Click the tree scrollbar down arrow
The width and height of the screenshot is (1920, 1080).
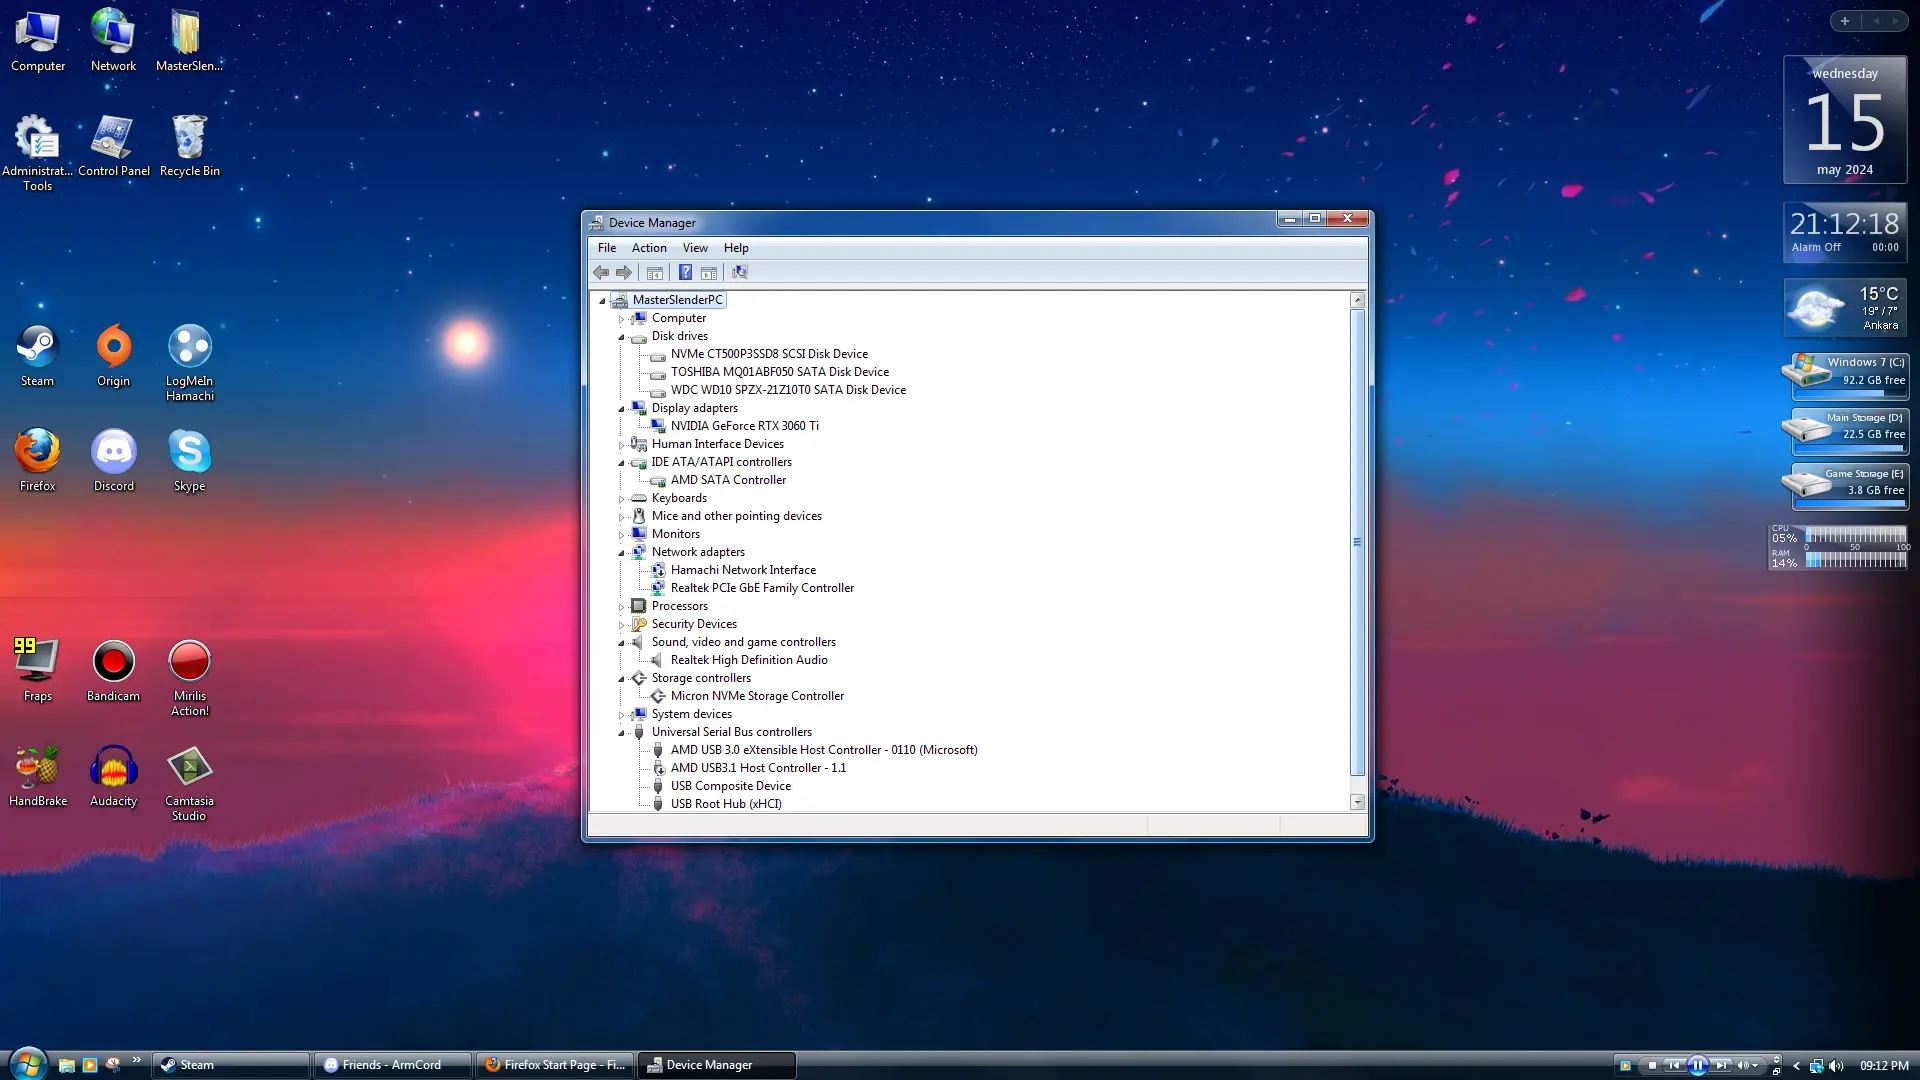point(1357,802)
